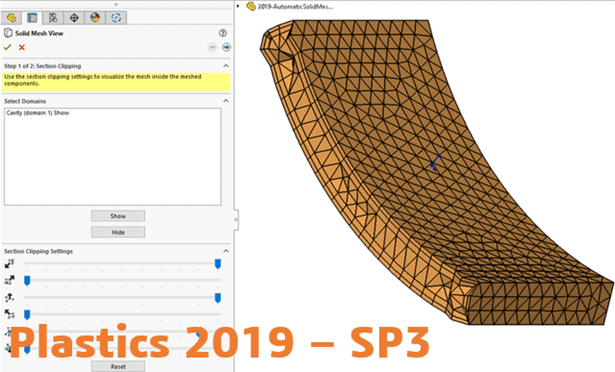Accept Solid Mesh View with green checkmark
The width and height of the screenshot is (615, 372).
tap(7, 47)
